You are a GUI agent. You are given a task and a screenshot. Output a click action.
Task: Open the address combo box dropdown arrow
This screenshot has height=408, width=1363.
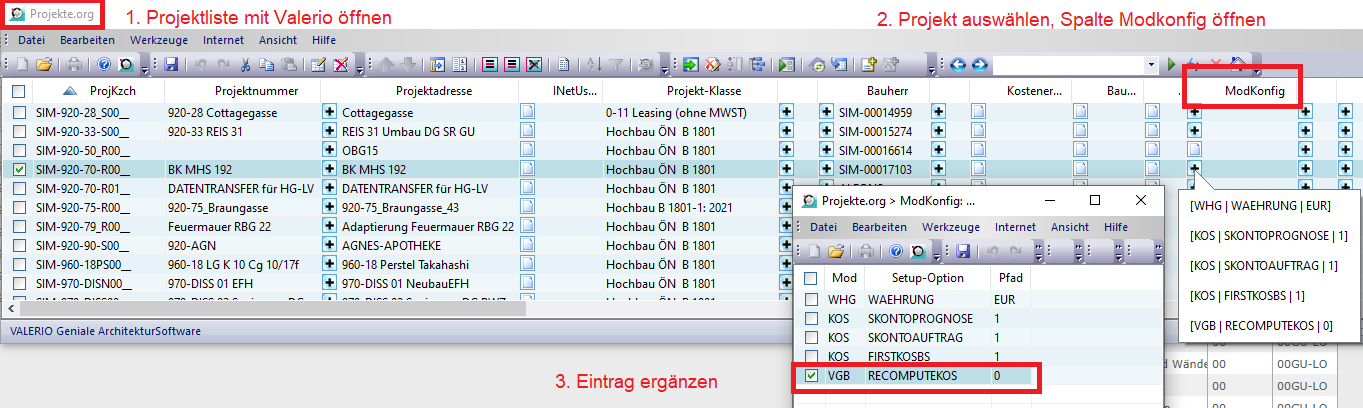(1152, 65)
